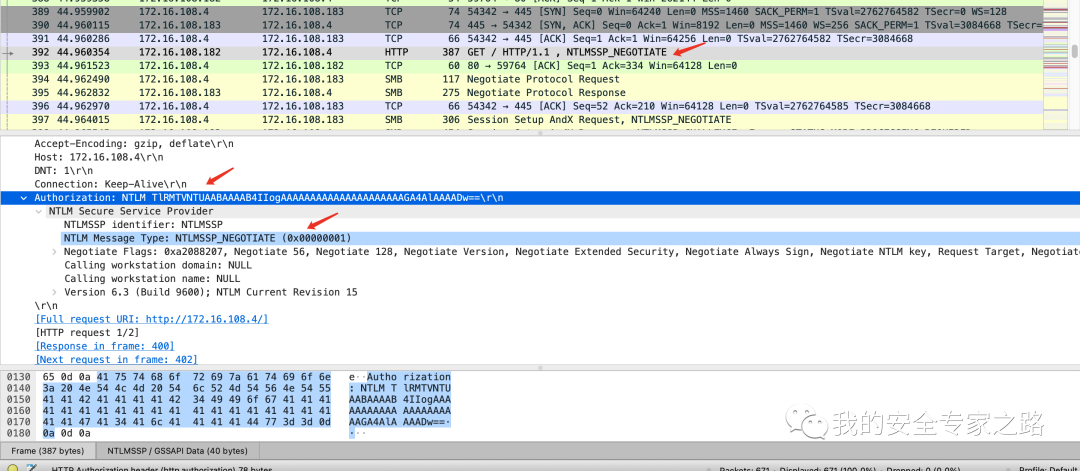
Task: Collapse the Authorization NTLM header tree
Action: click(x=25, y=198)
